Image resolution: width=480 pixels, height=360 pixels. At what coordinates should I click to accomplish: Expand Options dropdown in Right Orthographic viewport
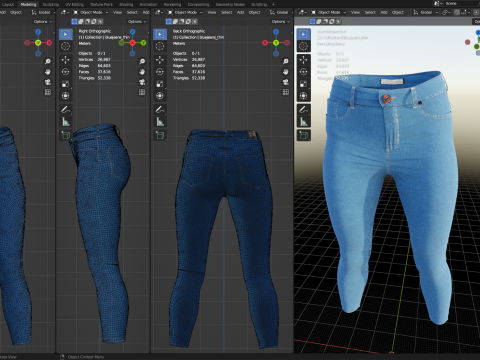coord(137,21)
